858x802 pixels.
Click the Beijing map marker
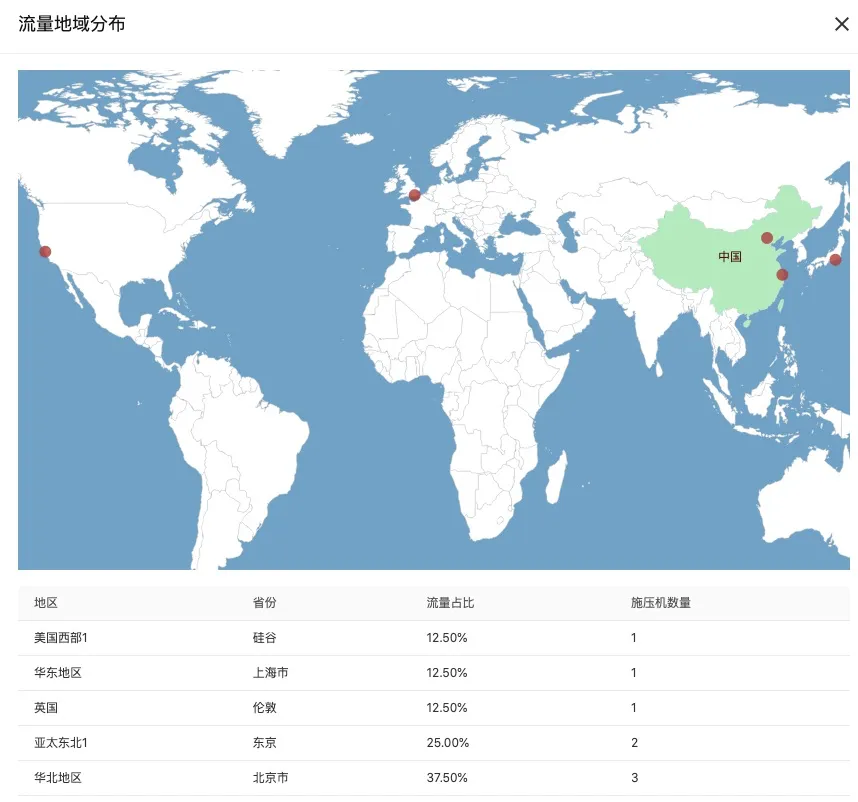pos(767,238)
